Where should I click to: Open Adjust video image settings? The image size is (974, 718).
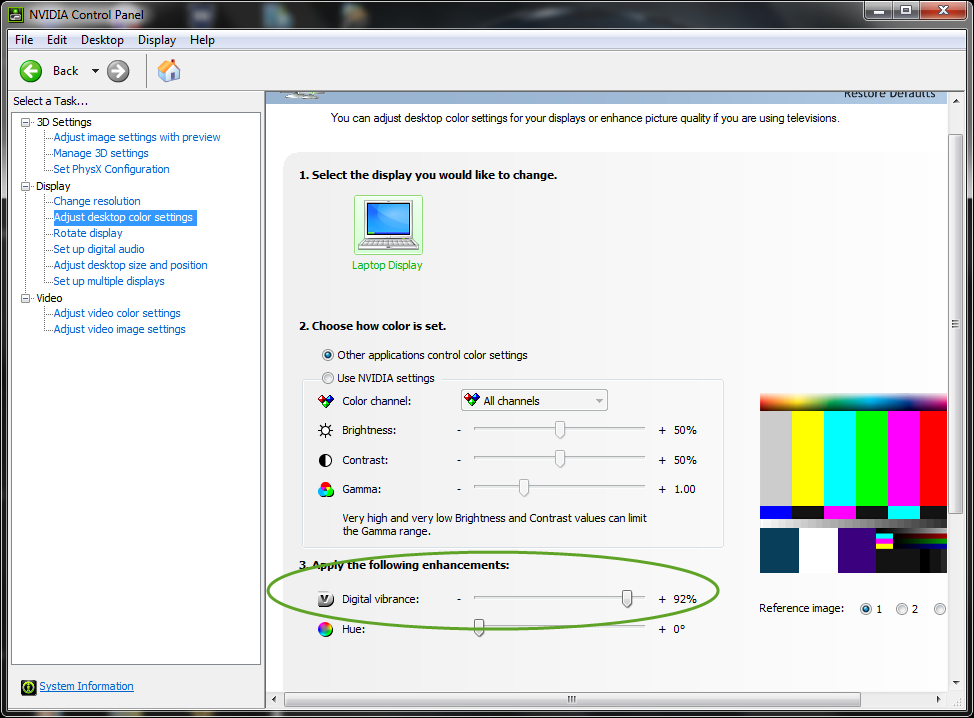(x=119, y=329)
